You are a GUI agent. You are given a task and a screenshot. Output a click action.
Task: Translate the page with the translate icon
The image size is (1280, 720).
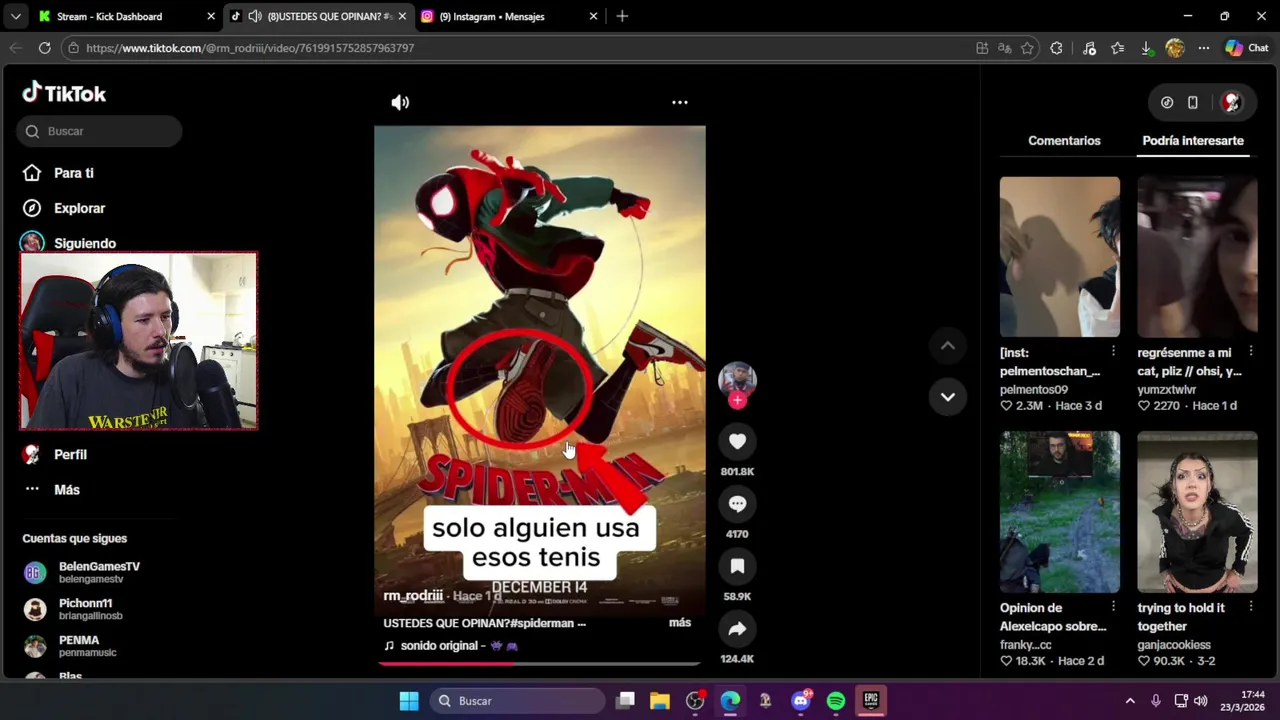(1004, 48)
